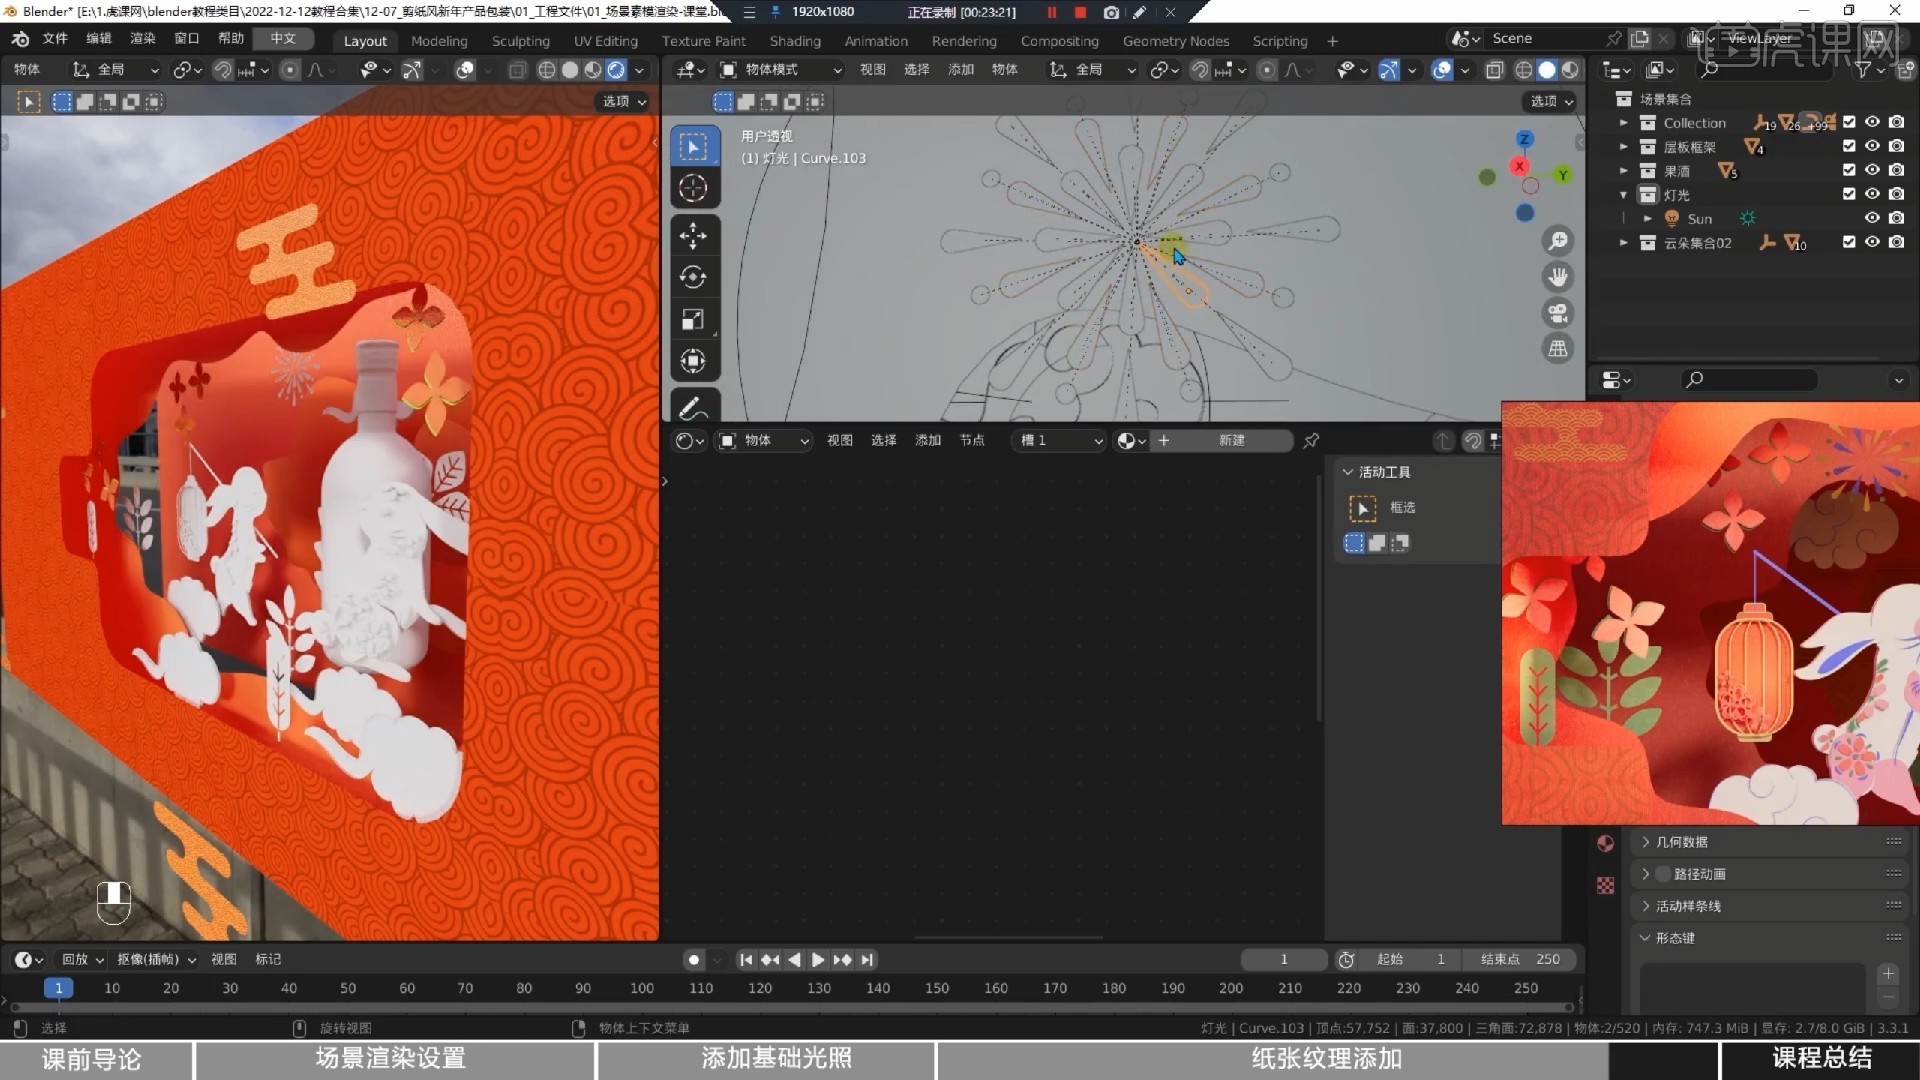1920x1080 pixels.
Task: Toggle camera view gizmo icon
Action: (1557, 313)
